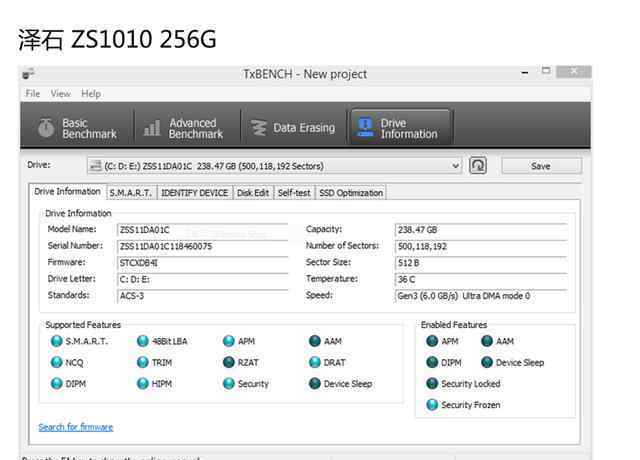Viewport: 640px width, 460px height.
Task: Click the Security Locked indicator
Action: pyautogui.click(x=432, y=383)
